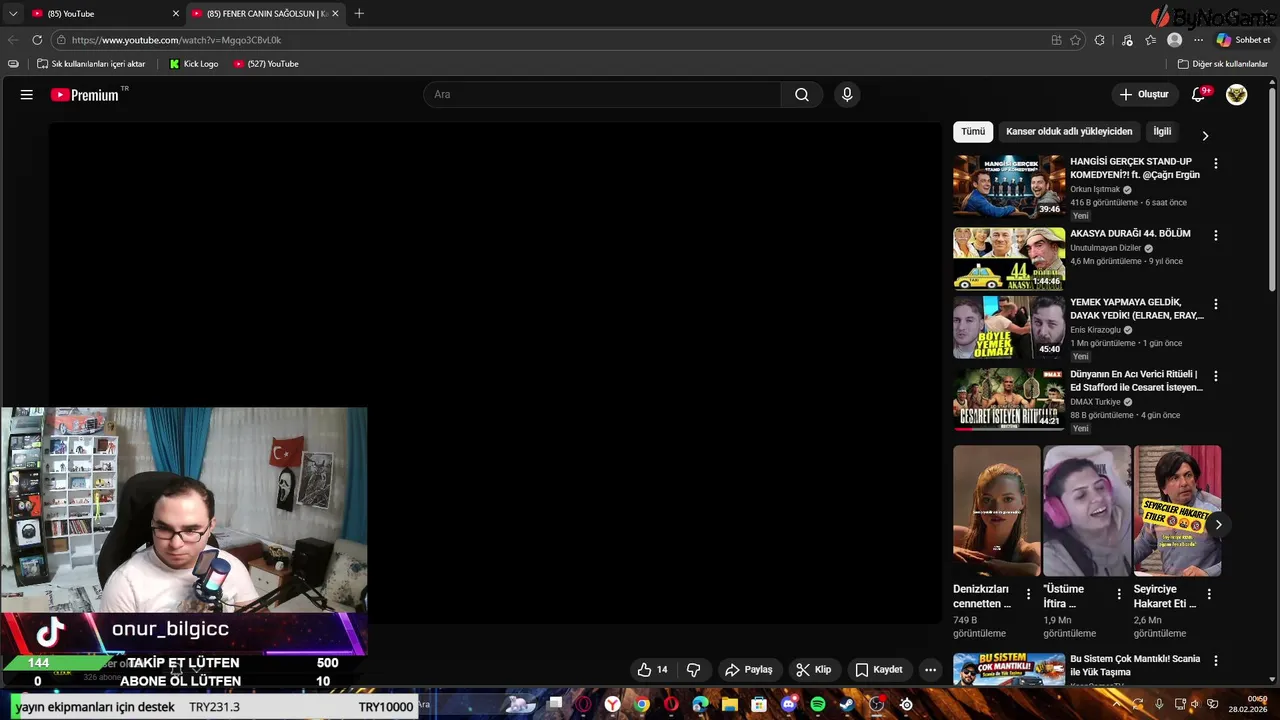Open Orkun Işıtmak channel link

coord(1095,189)
